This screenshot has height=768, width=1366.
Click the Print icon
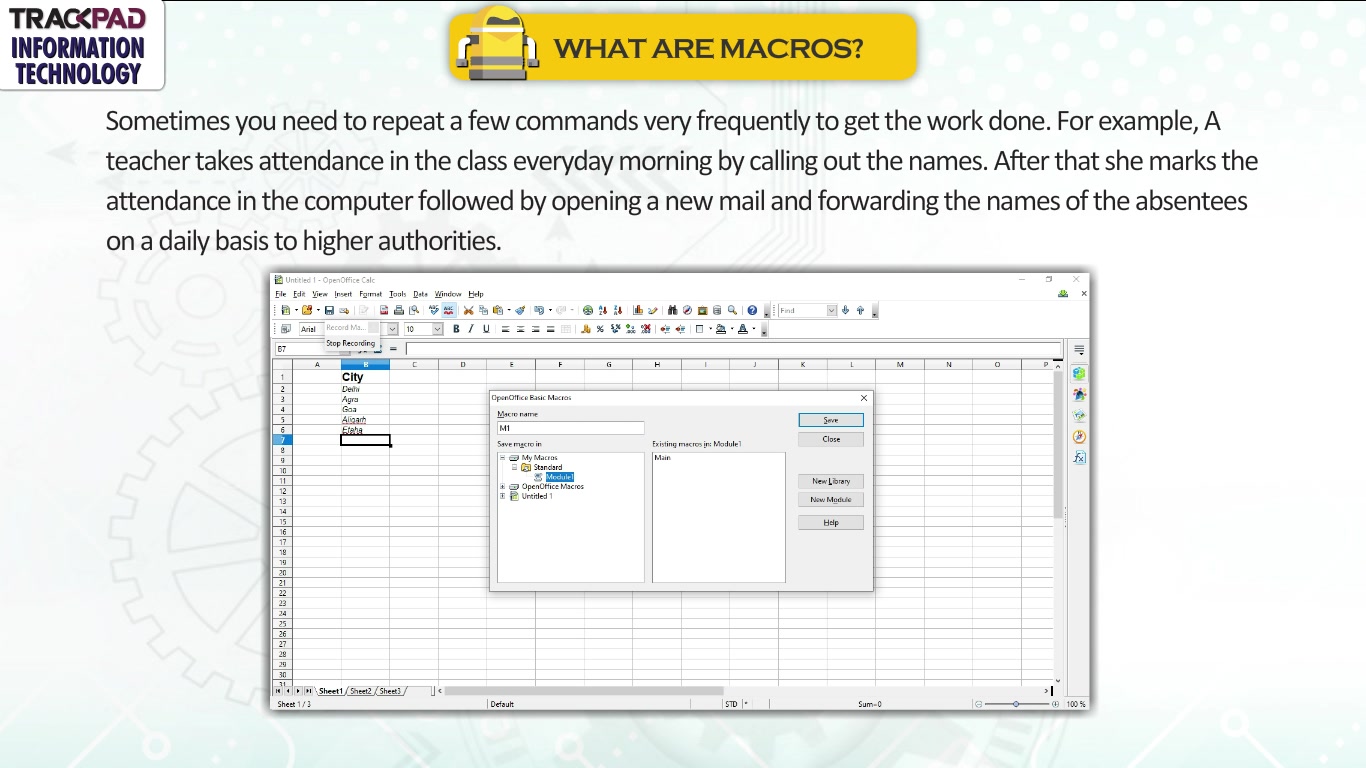coord(399,310)
